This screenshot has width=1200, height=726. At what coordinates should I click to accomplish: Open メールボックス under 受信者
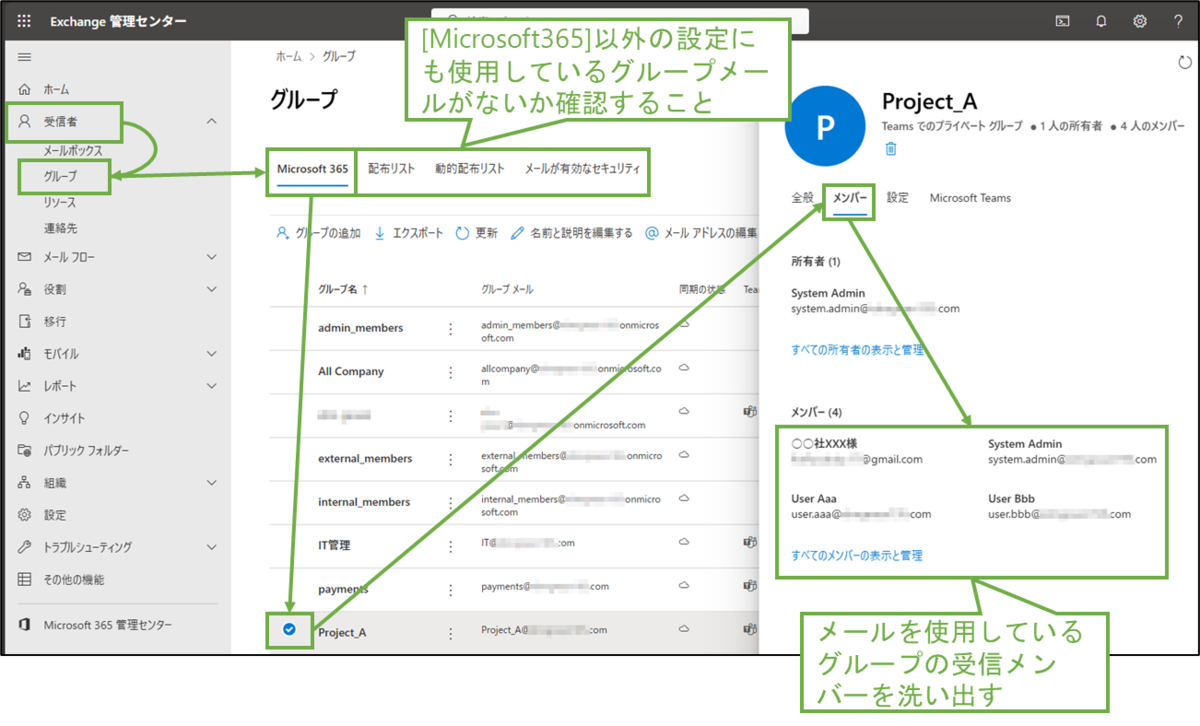click(x=73, y=151)
